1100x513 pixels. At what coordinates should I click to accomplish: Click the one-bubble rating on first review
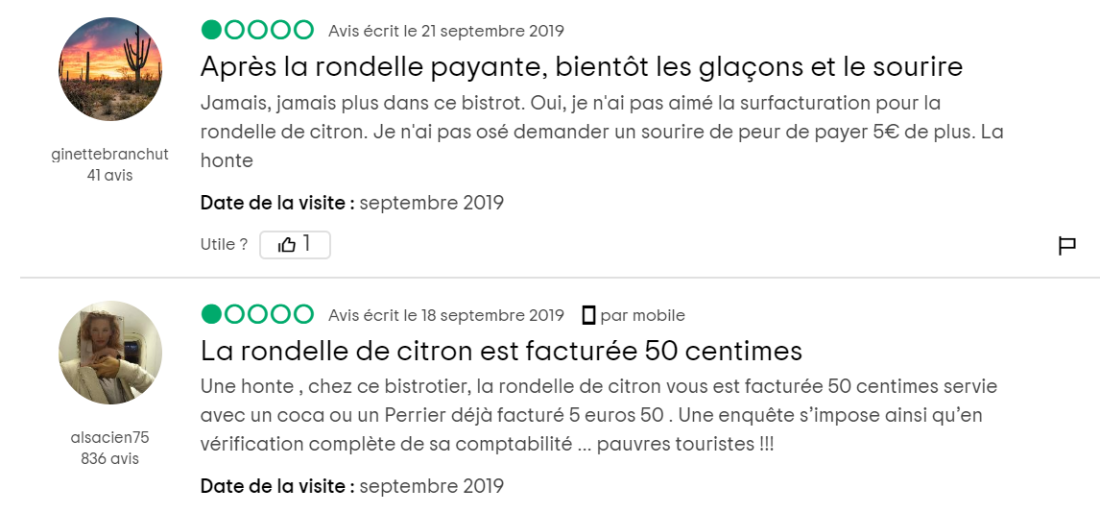257,30
